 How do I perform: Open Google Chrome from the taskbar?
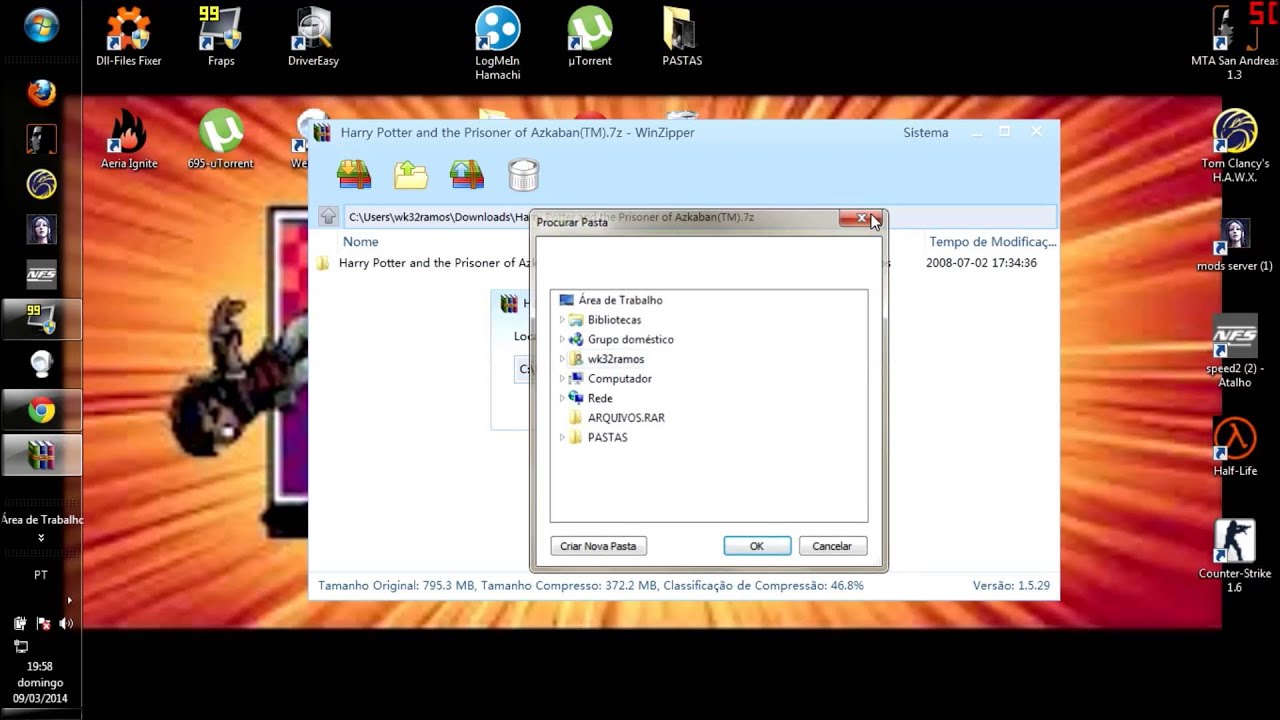[41, 410]
